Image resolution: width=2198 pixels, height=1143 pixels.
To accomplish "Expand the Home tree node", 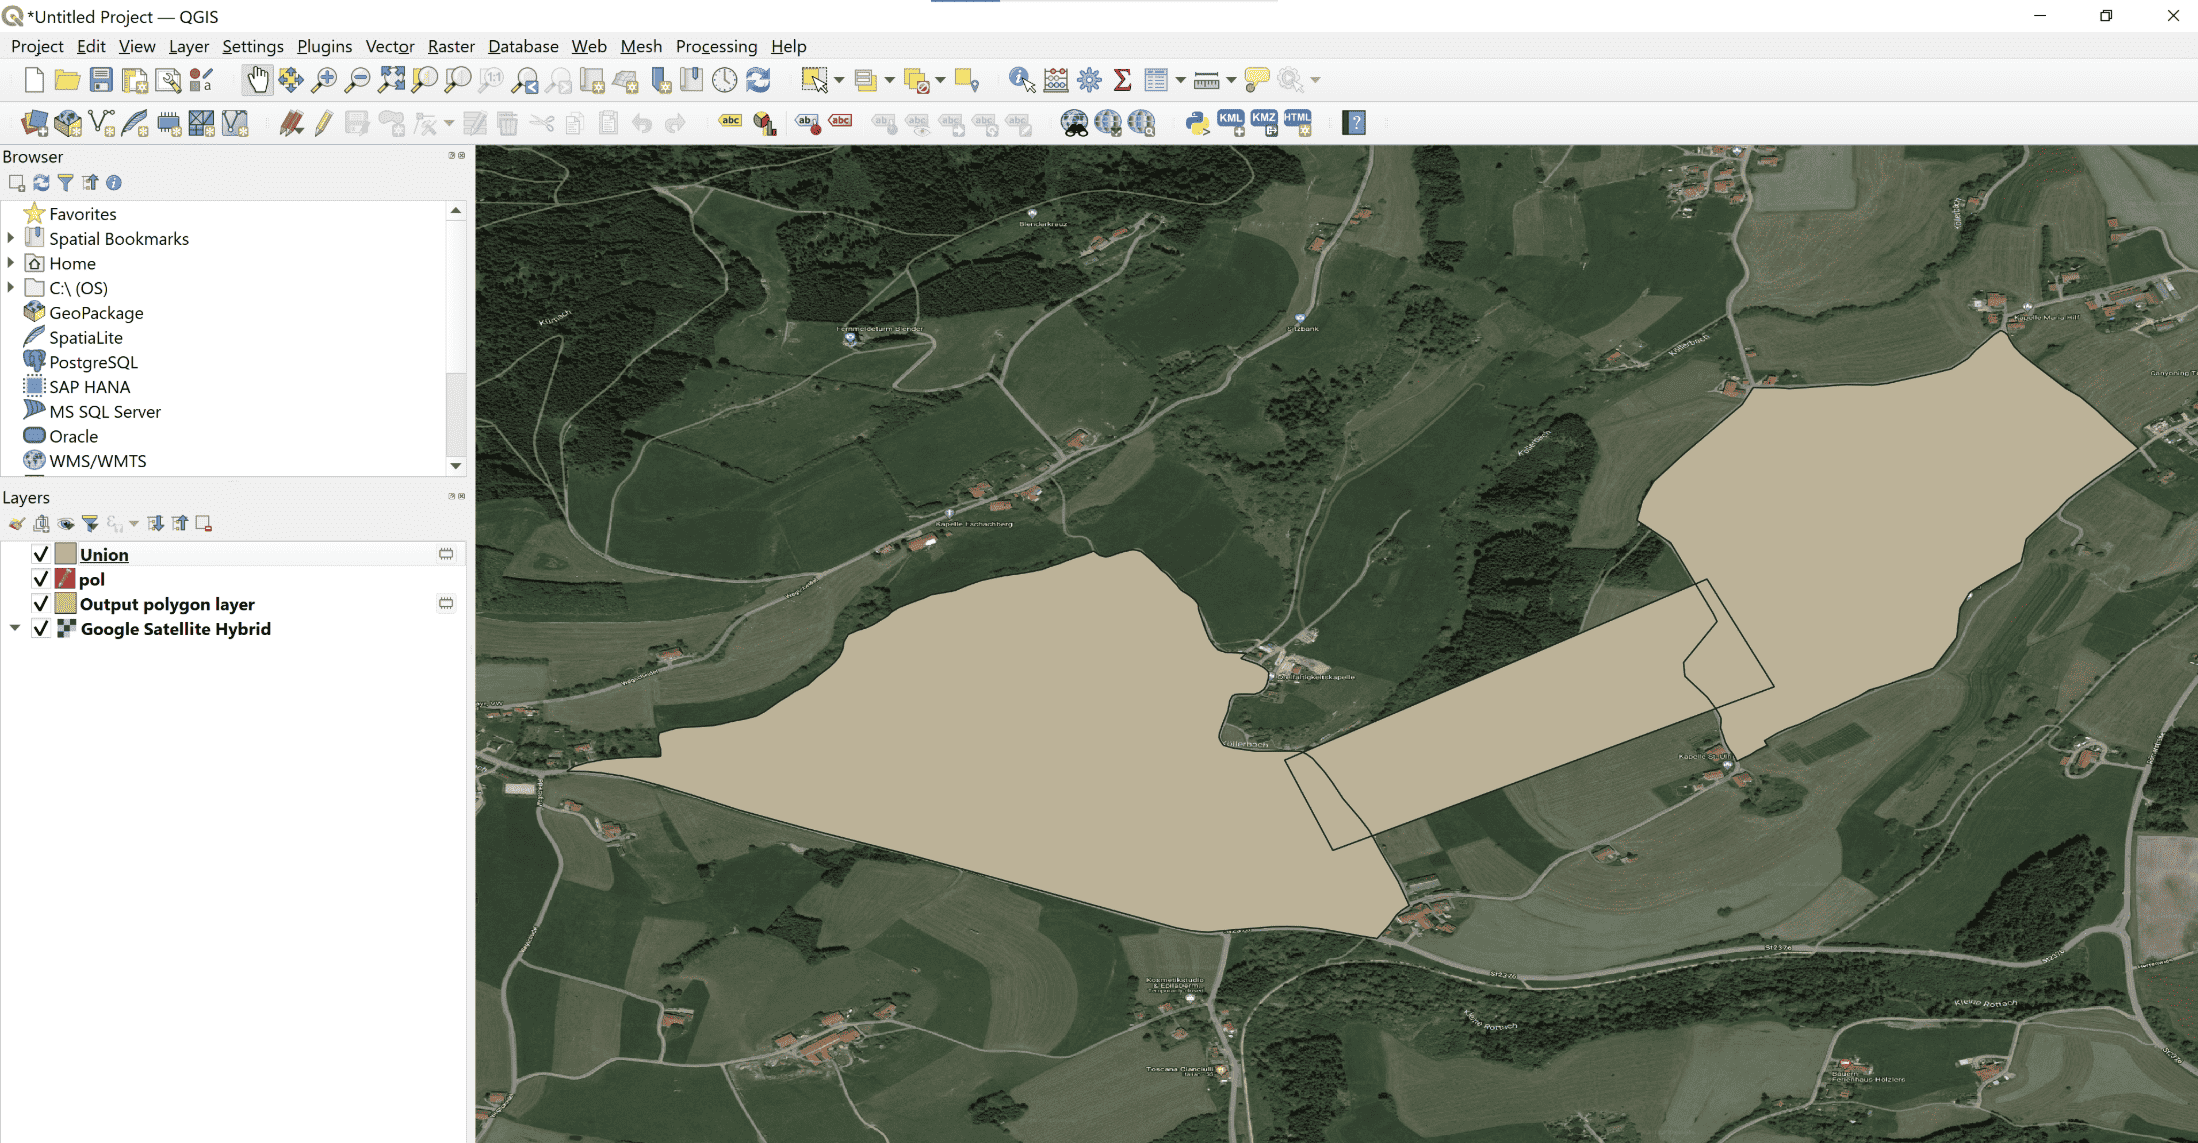I will (x=11, y=263).
